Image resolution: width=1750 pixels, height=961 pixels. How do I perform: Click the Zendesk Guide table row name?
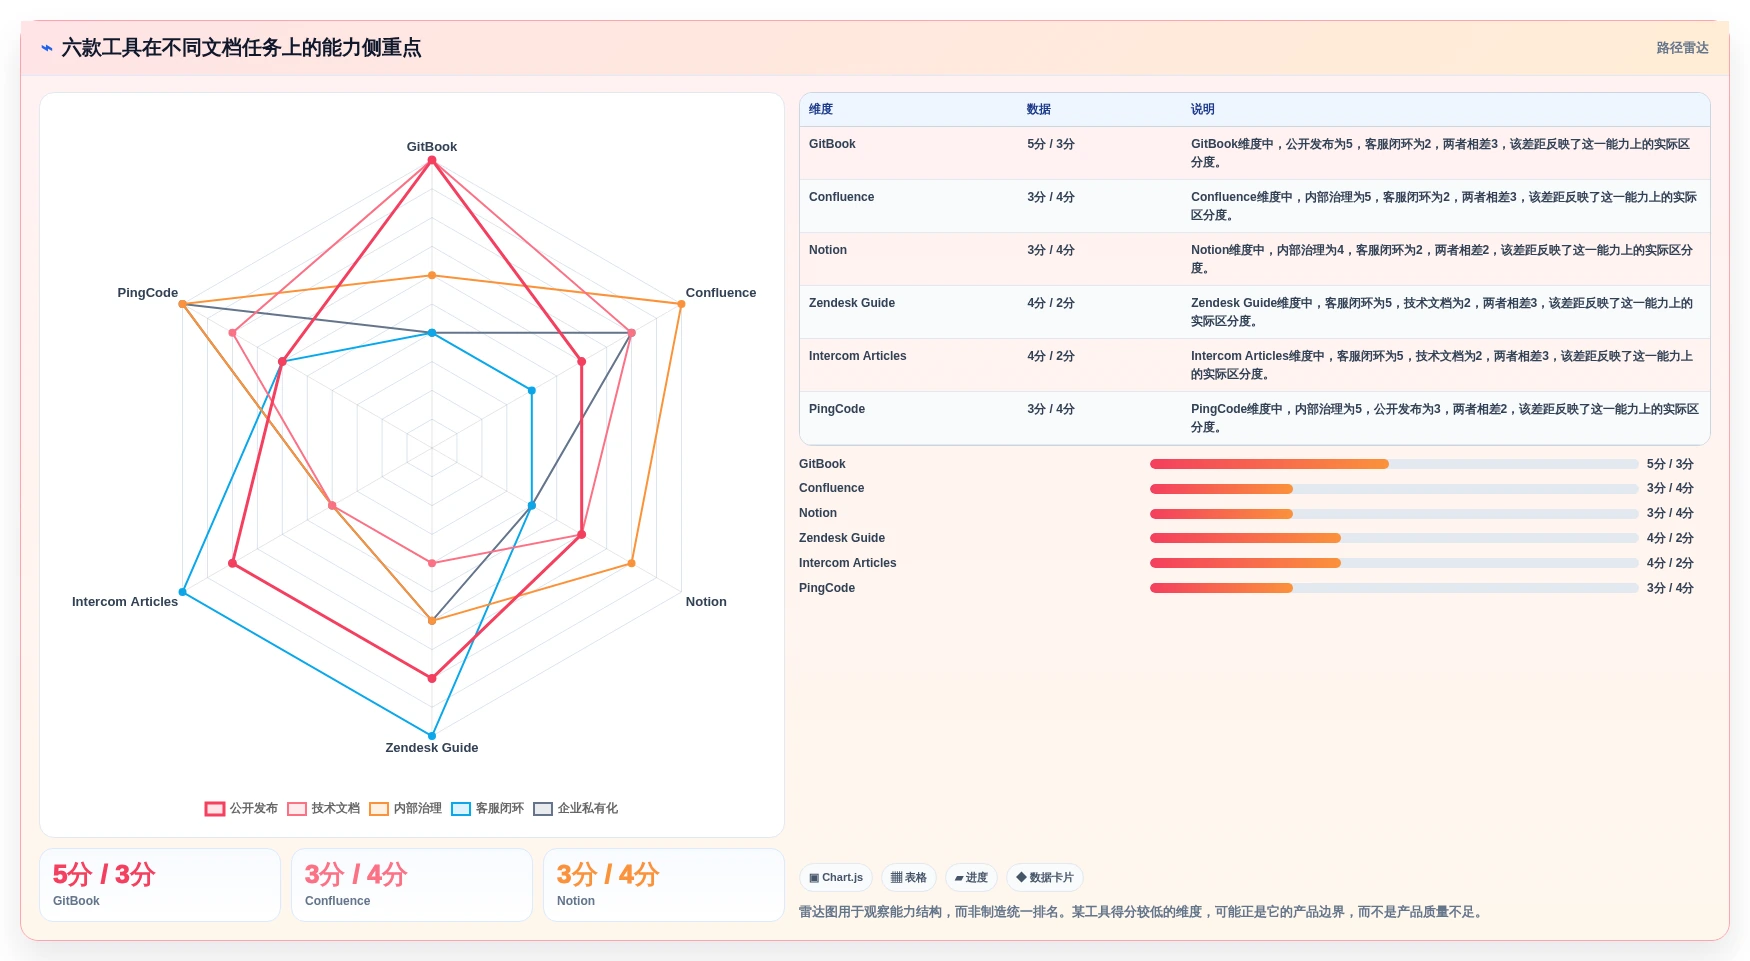[852, 303]
